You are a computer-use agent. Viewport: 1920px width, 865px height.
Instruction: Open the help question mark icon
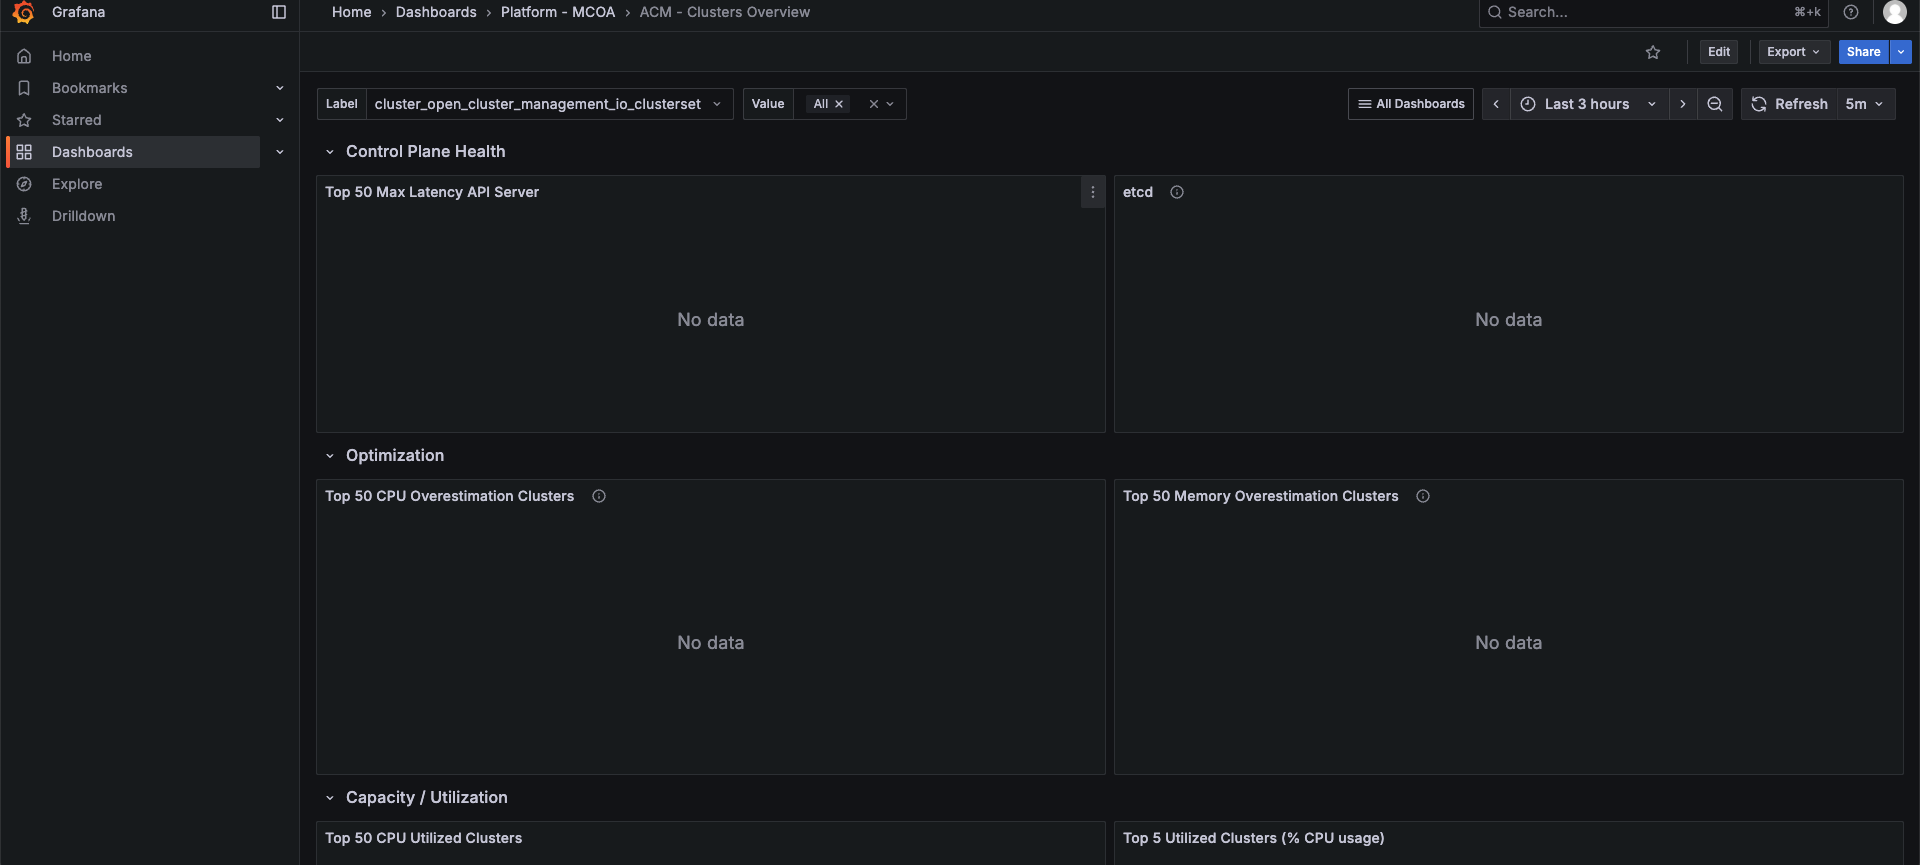tap(1851, 12)
